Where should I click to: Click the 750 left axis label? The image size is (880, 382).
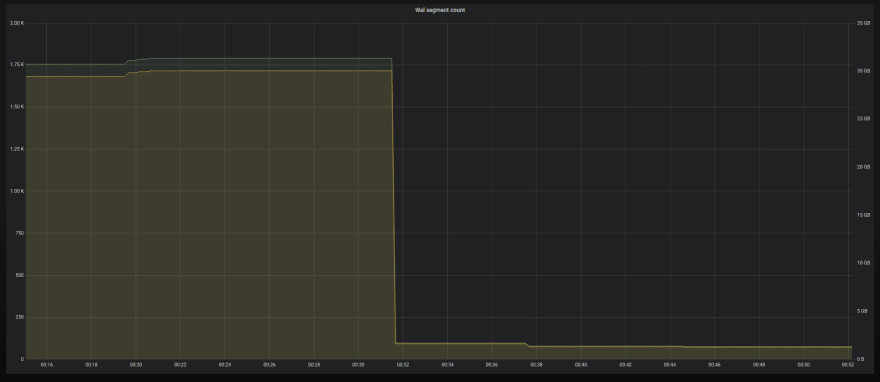19,233
